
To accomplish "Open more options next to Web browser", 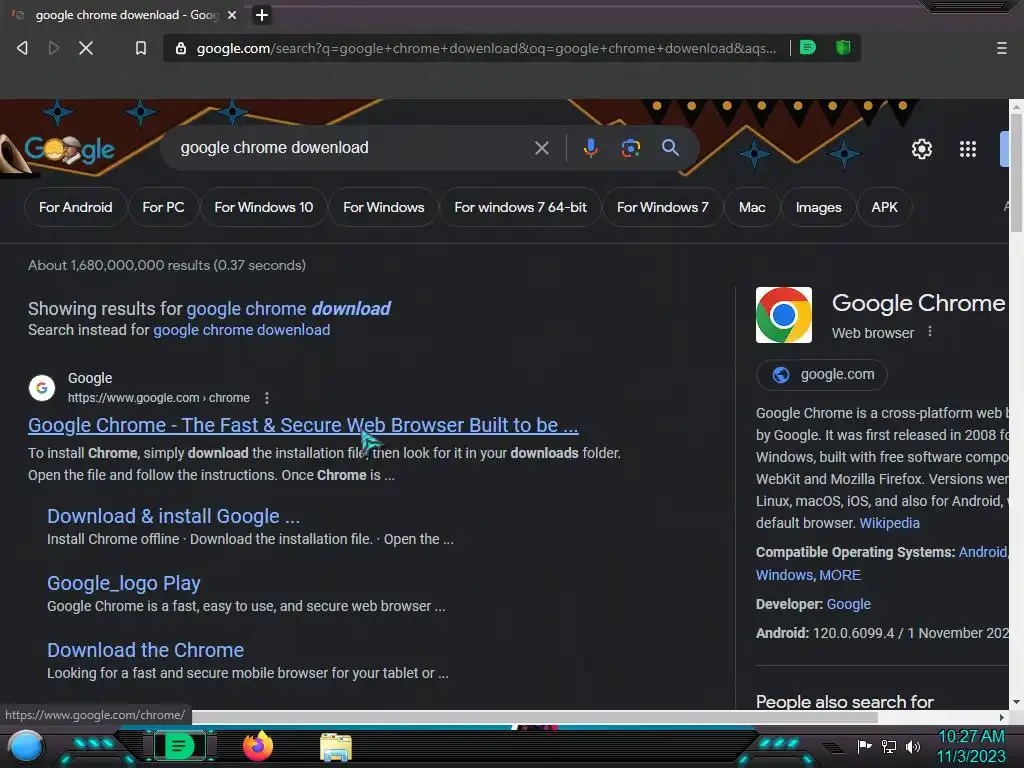I will (930, 332).
